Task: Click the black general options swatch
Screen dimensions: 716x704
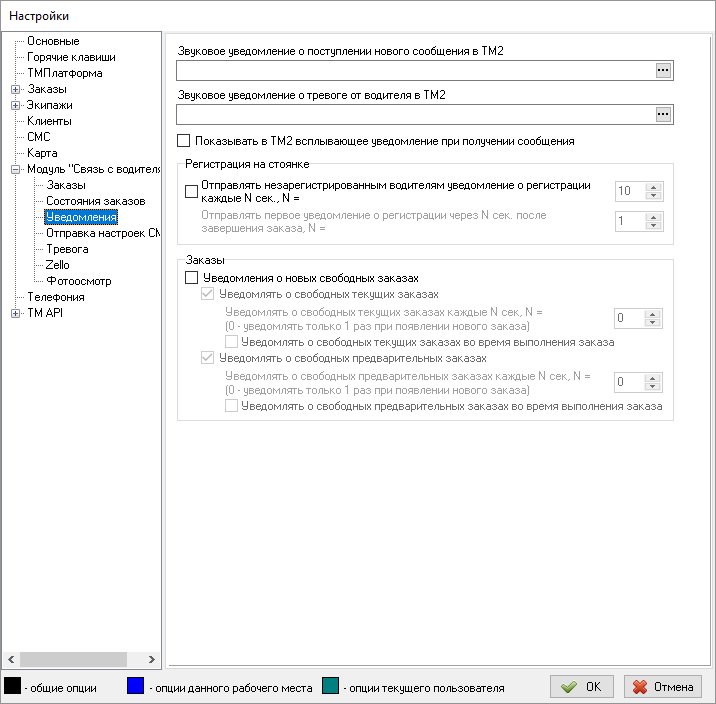Action: pos(13,687)
